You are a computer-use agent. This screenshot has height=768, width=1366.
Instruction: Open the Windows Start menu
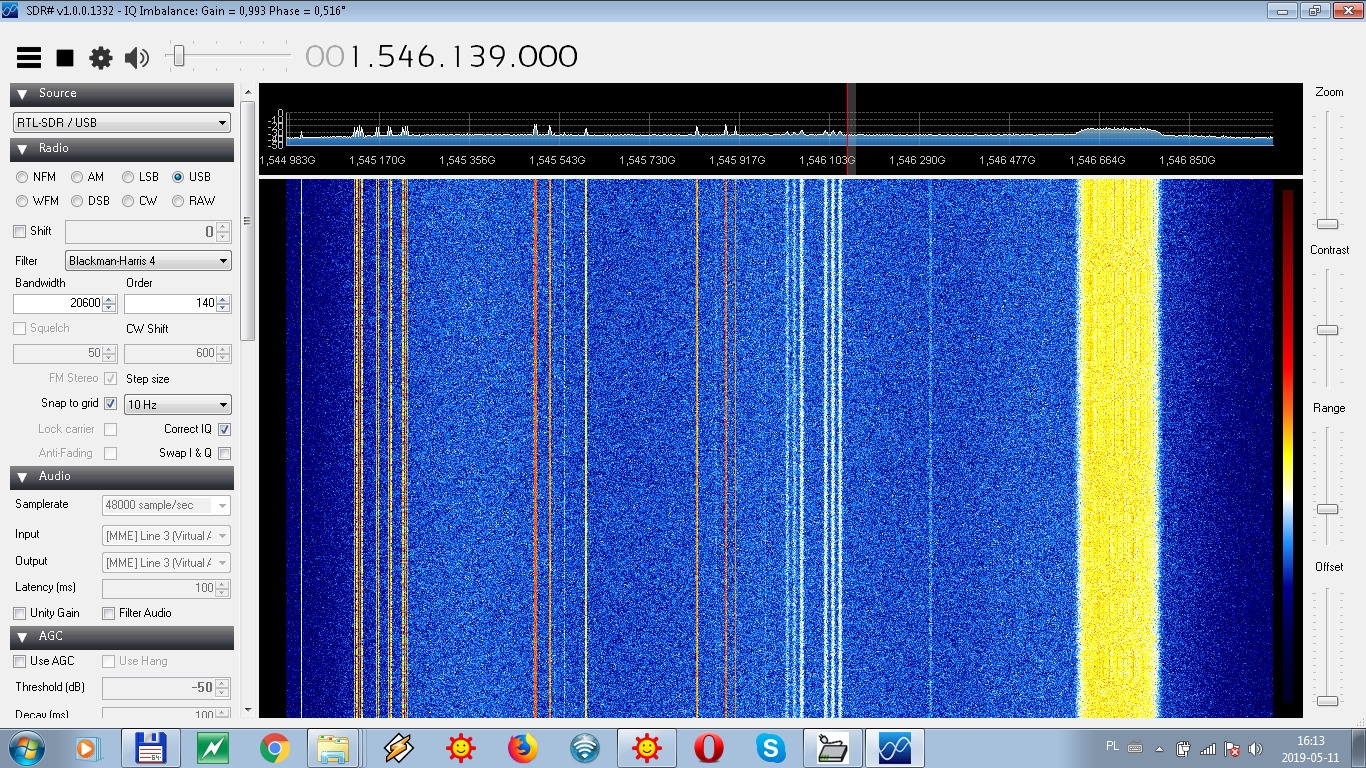point(26,748)
